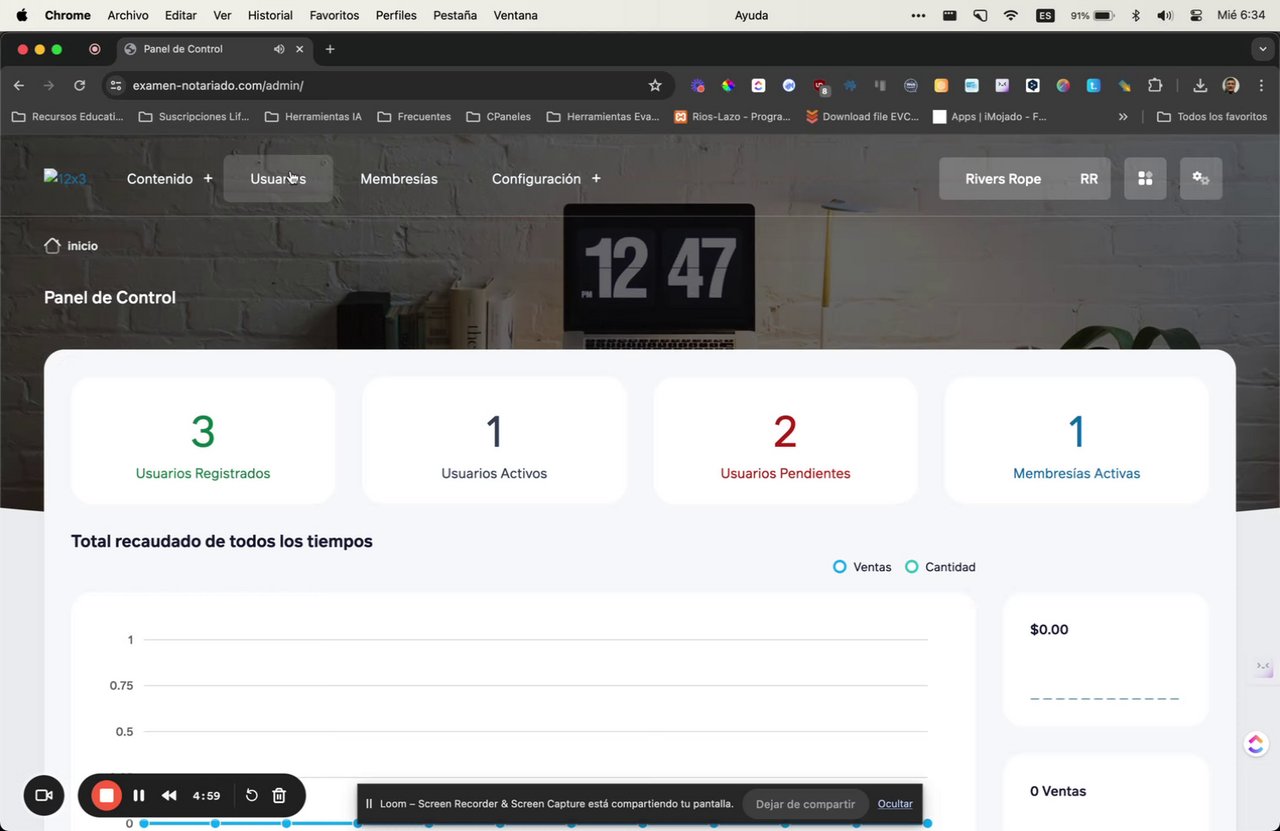Open the Herramientas IA bookmarks folder
This screenshot has height=831, width=1280.
(x=313, y=117)
